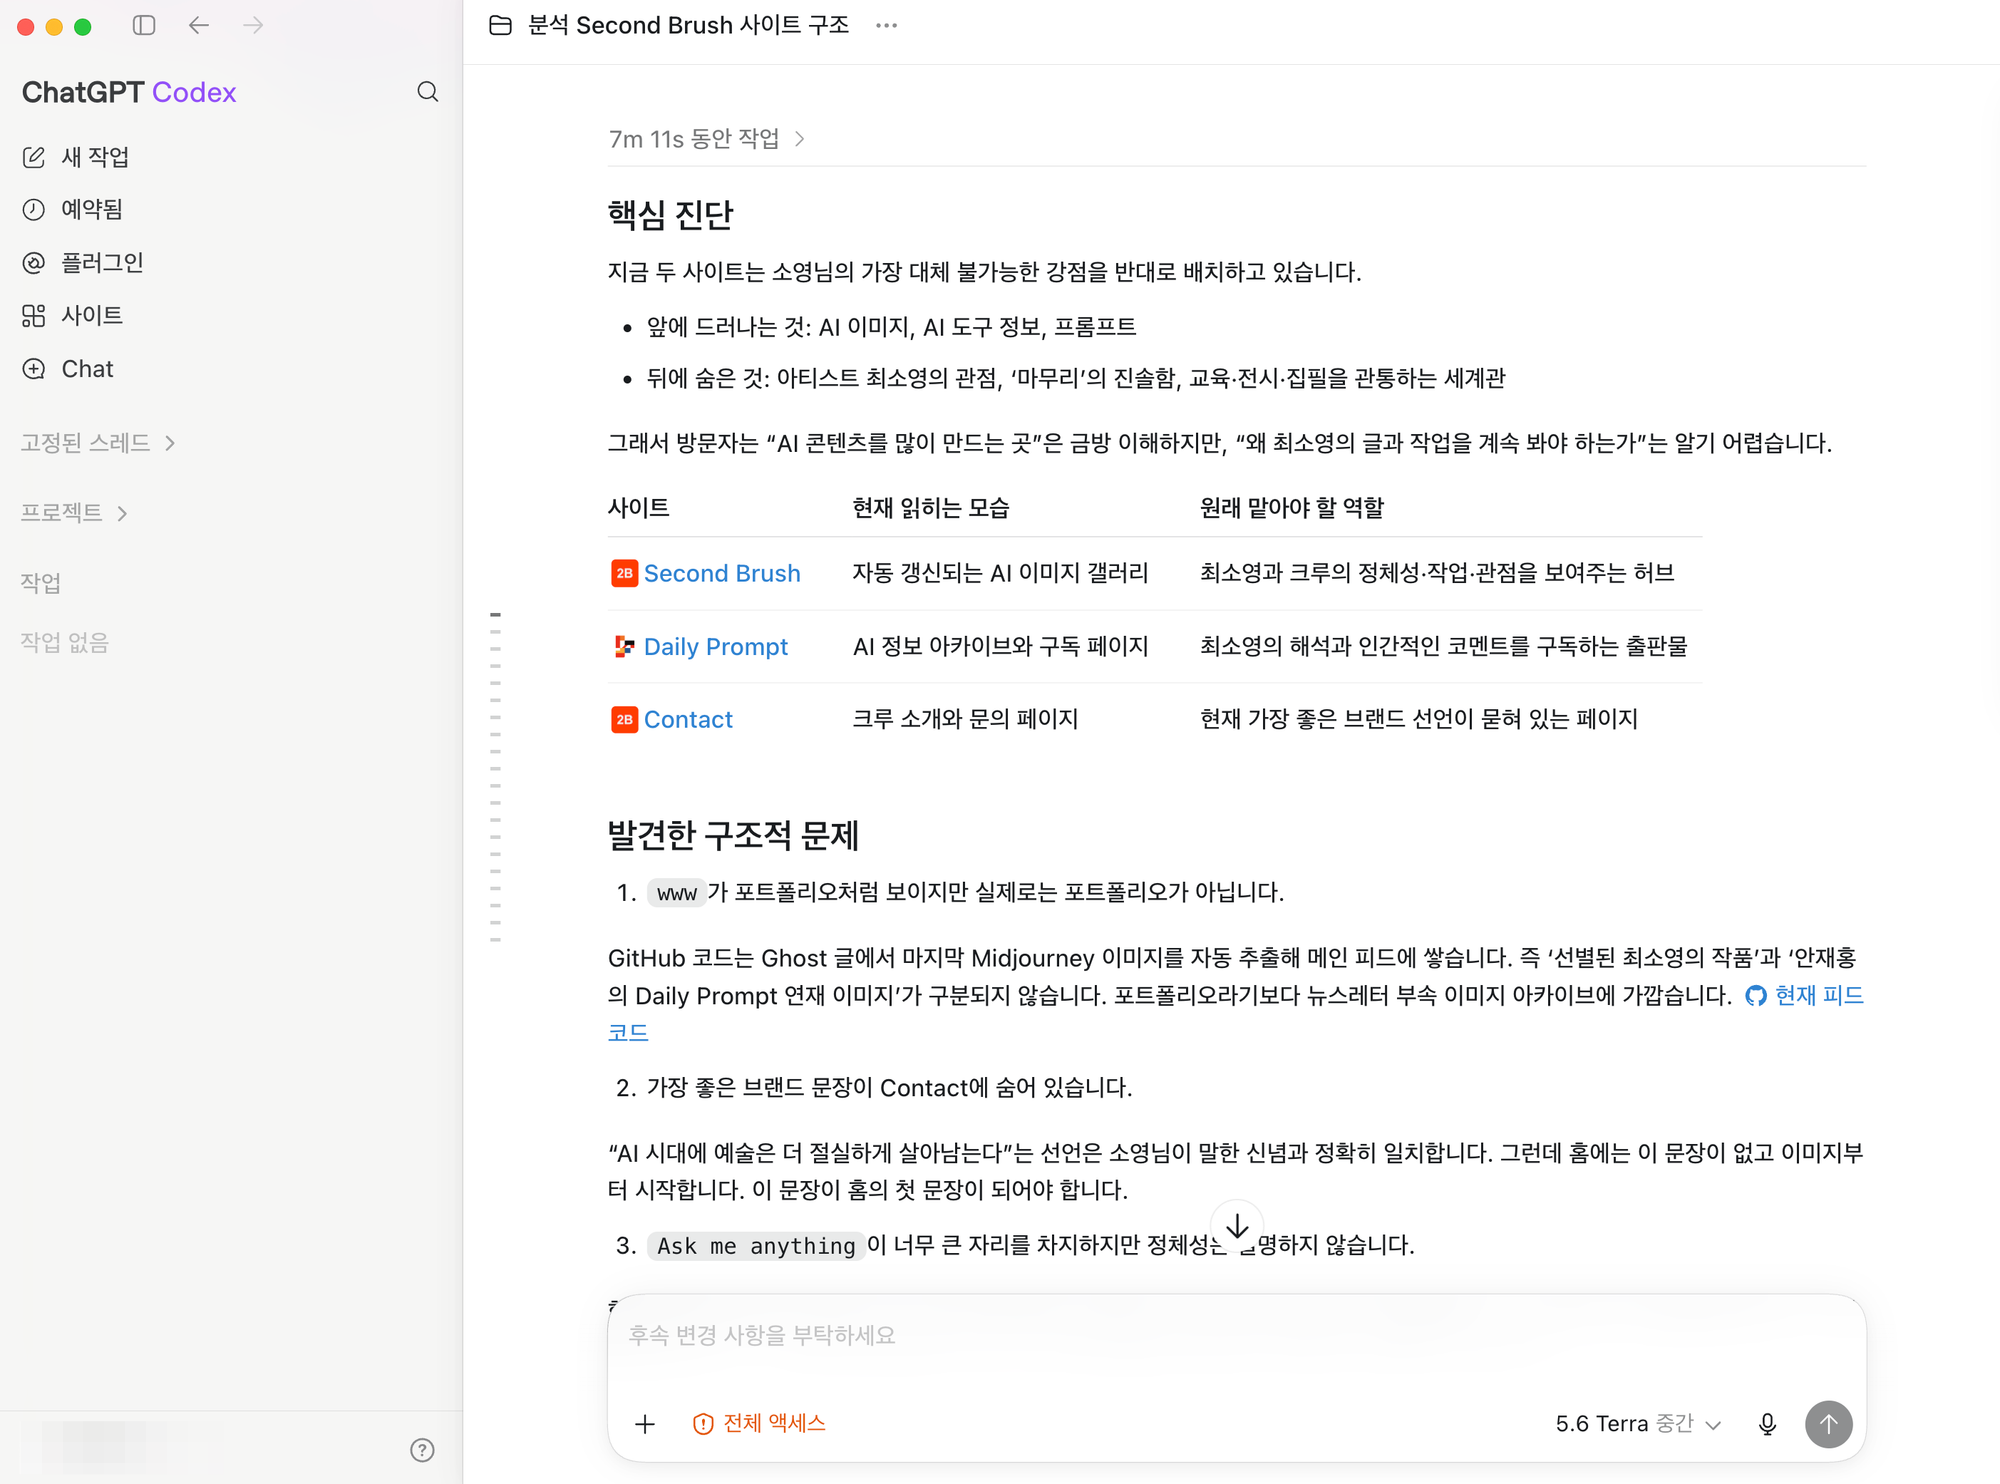Click the GitHub icon before 현재 피드

[1756, 996]
